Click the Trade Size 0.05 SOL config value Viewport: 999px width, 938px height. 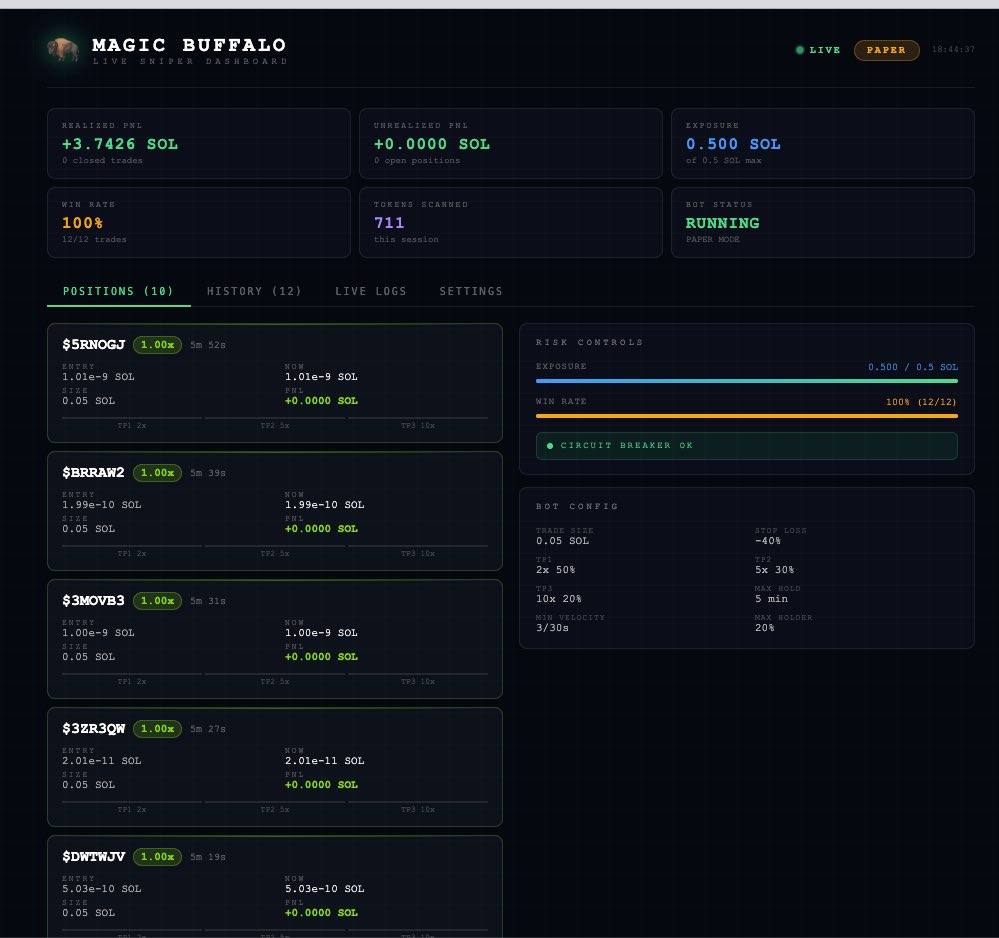(563, 541)
